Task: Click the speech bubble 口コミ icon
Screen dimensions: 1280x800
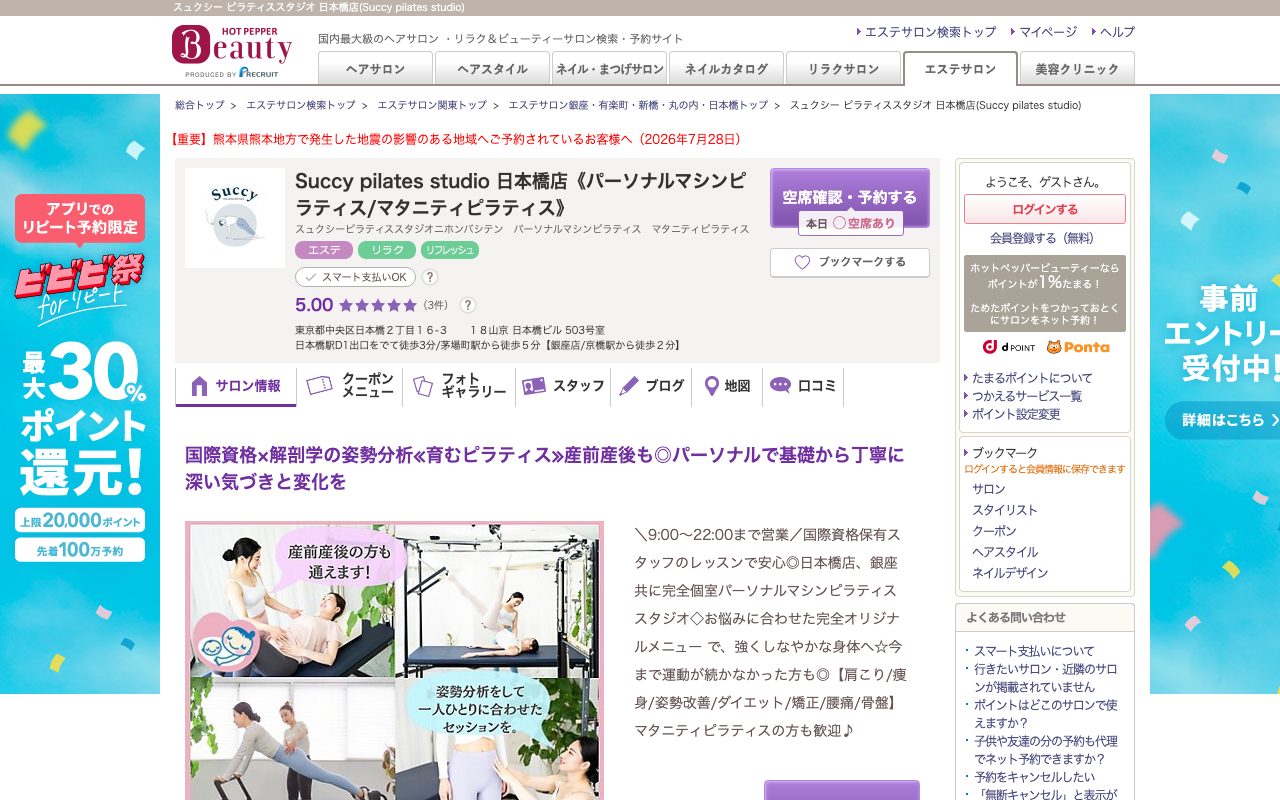Action: pos(780,386)
